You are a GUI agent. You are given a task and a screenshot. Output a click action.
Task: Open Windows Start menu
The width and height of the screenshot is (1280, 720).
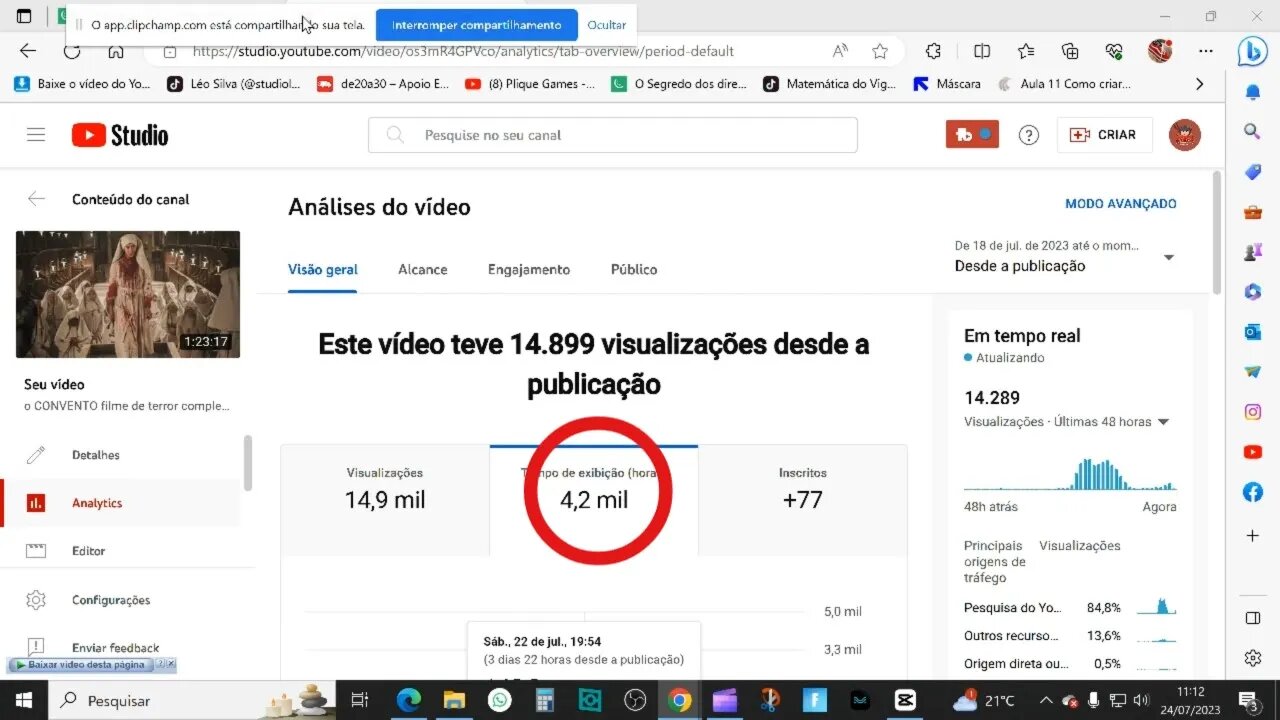(24, 700)
